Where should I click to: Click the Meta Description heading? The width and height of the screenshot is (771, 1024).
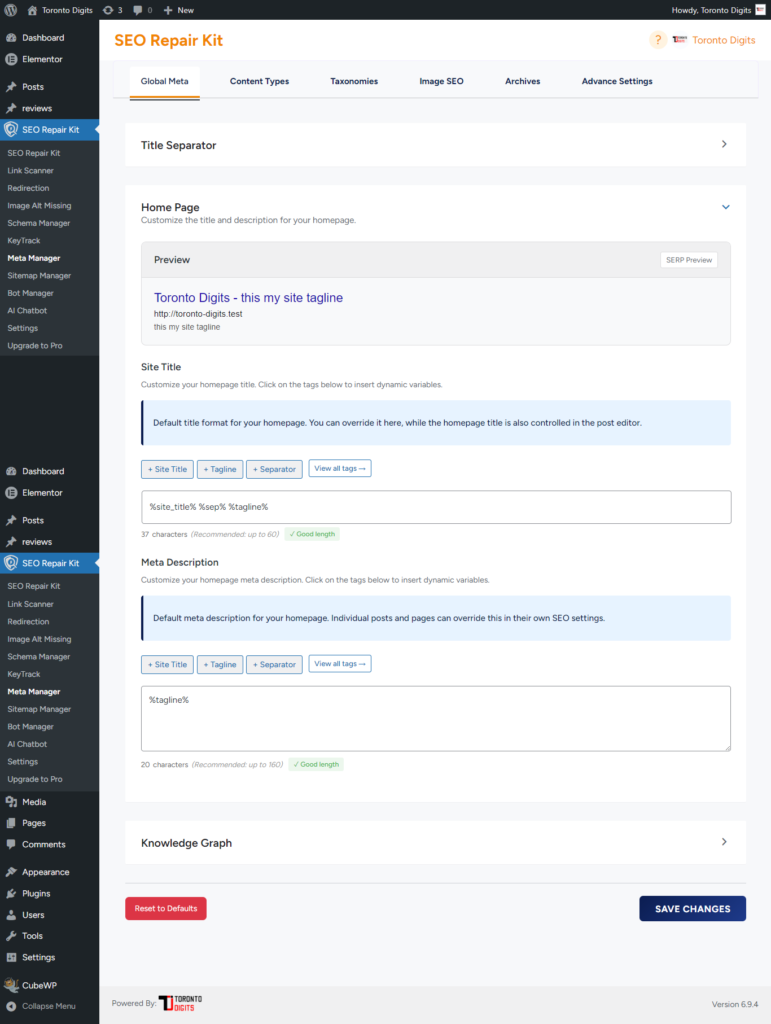[180, 562]
